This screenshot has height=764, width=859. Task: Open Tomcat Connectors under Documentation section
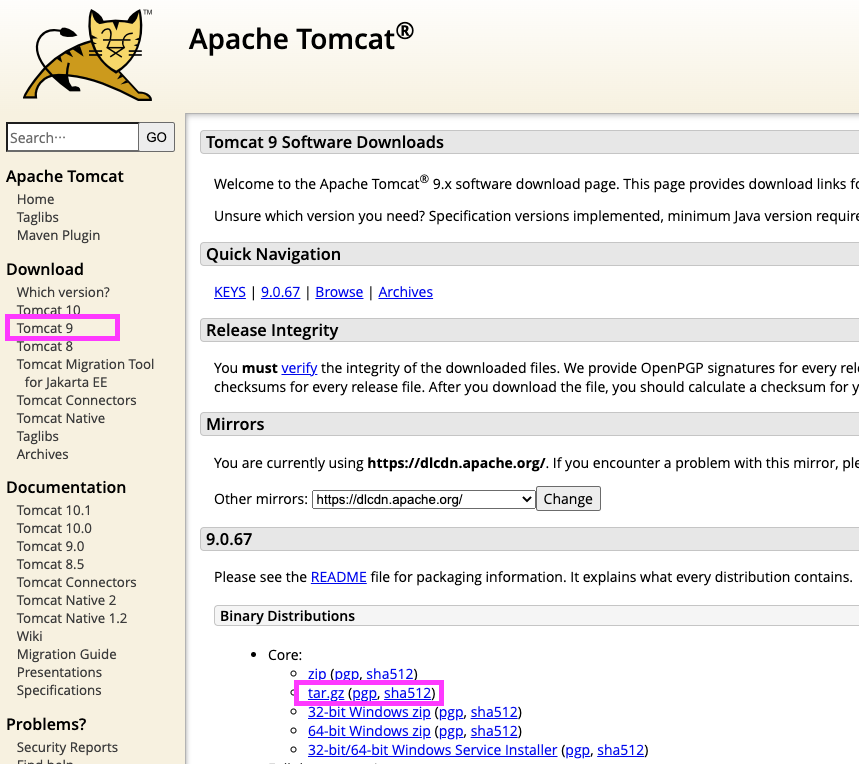(x=76, y=583)
